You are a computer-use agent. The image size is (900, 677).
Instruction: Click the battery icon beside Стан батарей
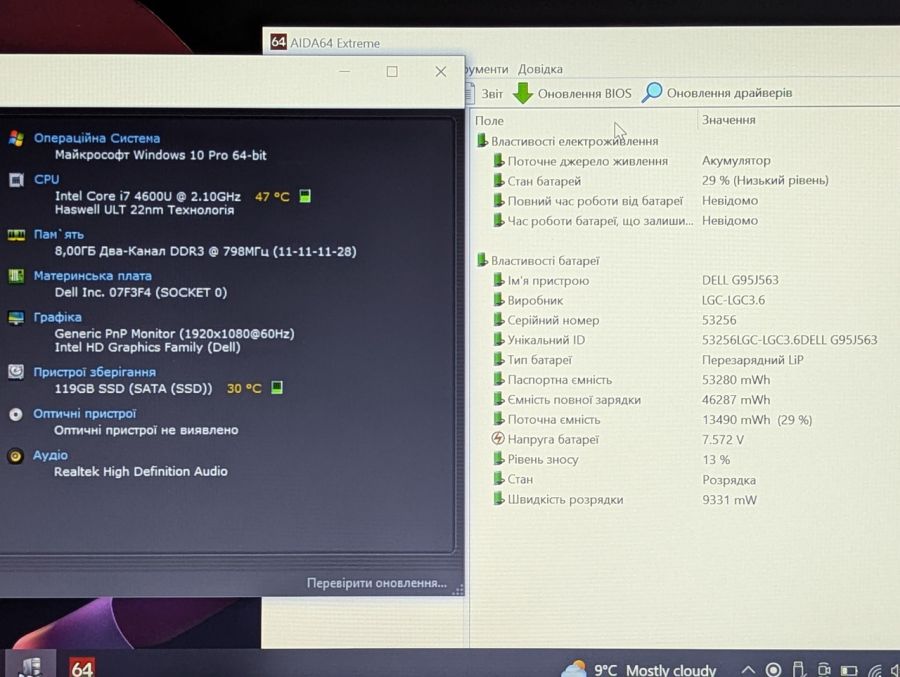(x=499, y=180)
